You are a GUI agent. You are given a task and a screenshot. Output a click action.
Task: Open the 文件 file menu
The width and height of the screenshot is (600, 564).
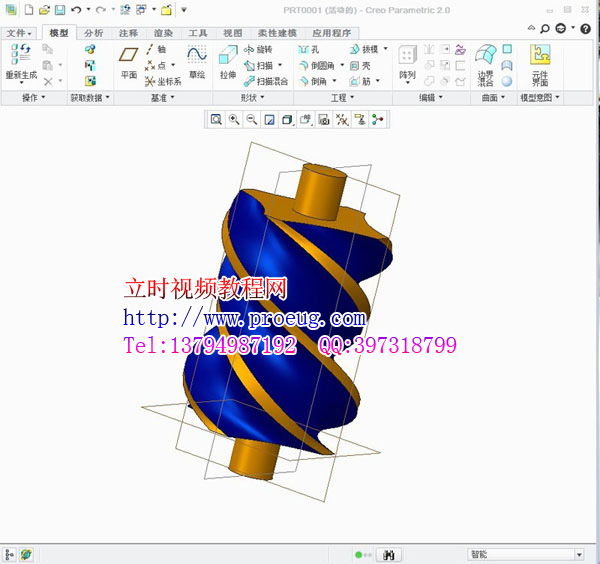[19, 33]
